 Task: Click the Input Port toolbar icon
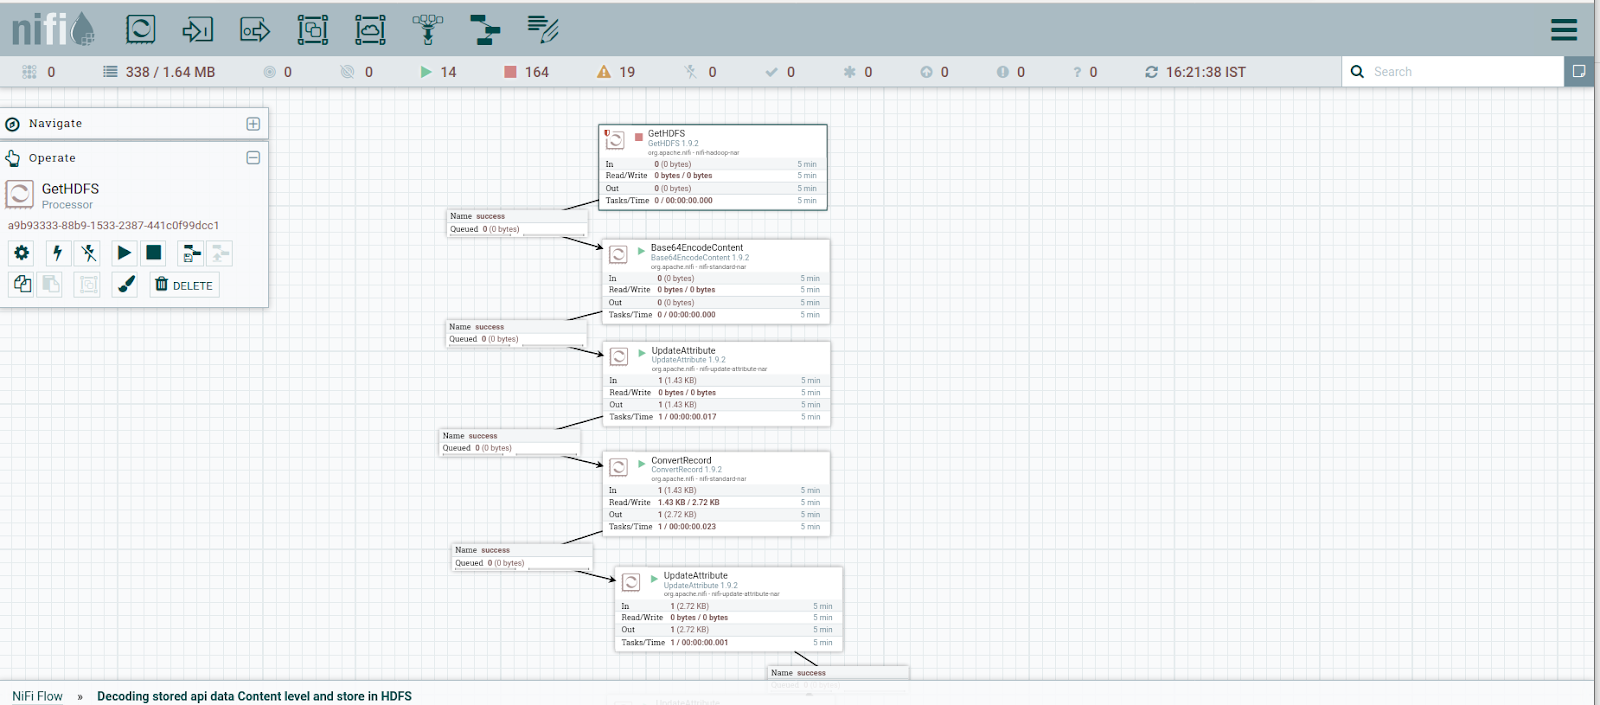click(x=197, y=30)
